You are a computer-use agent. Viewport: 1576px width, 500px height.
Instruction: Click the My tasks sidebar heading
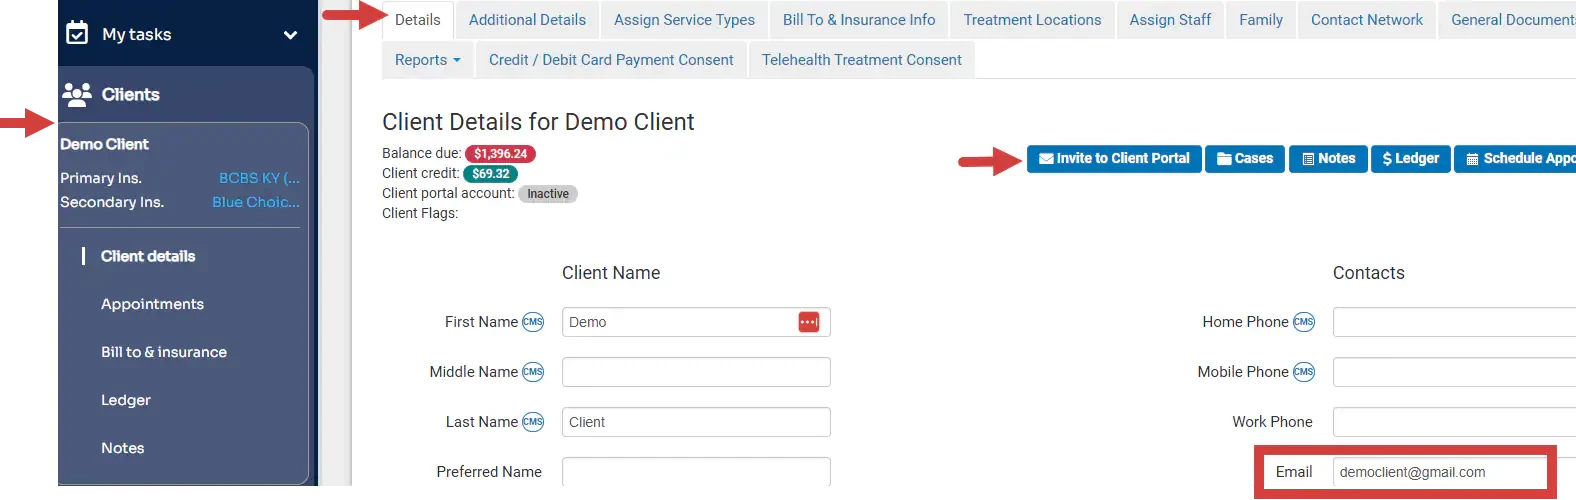pos(137,34)
